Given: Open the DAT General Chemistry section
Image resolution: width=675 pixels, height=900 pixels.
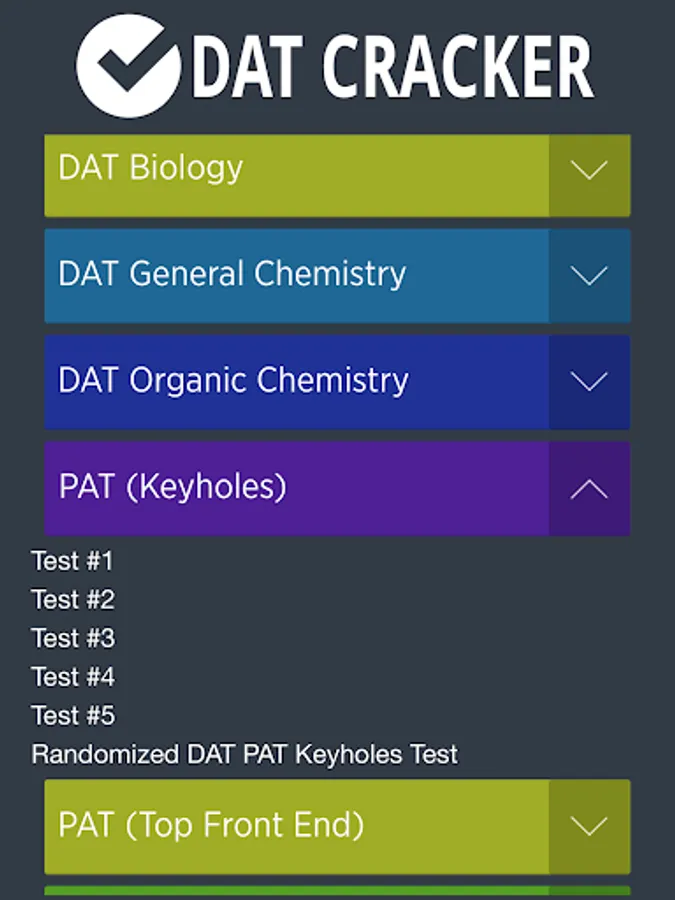Looking at the screenshot, I should [x=296, y=276].
